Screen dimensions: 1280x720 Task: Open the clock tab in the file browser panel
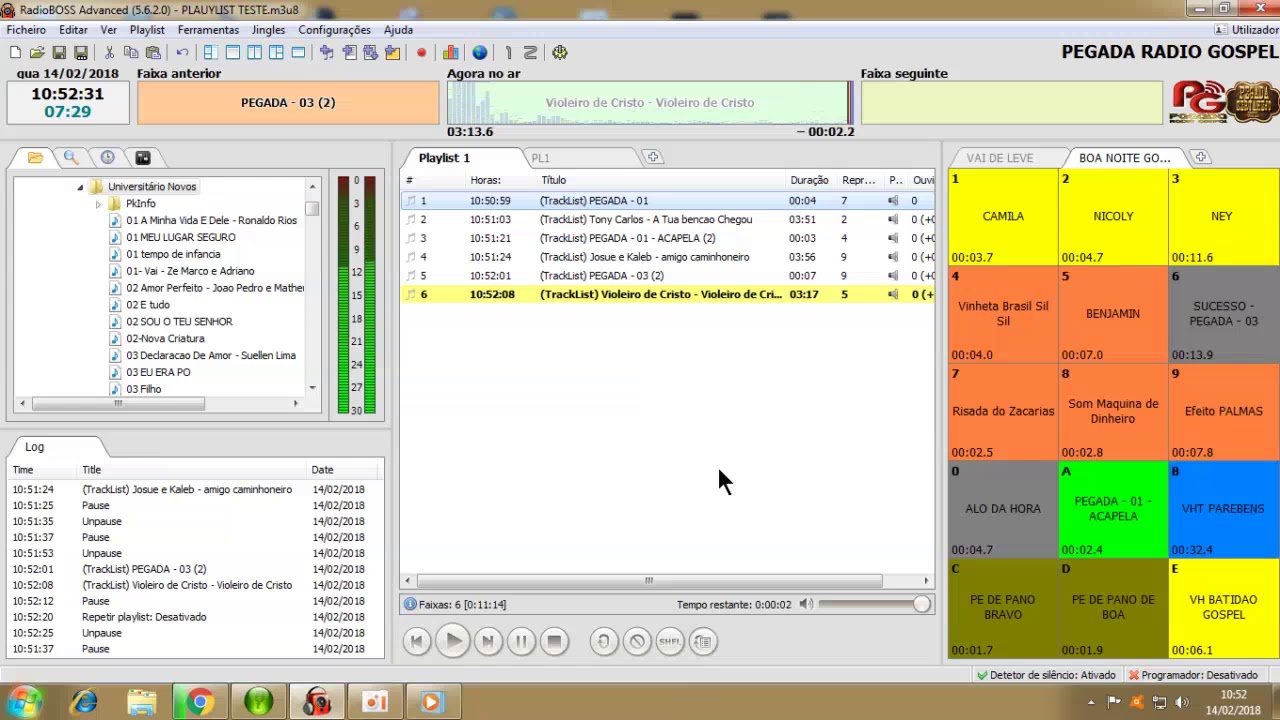tap(107, 158)
